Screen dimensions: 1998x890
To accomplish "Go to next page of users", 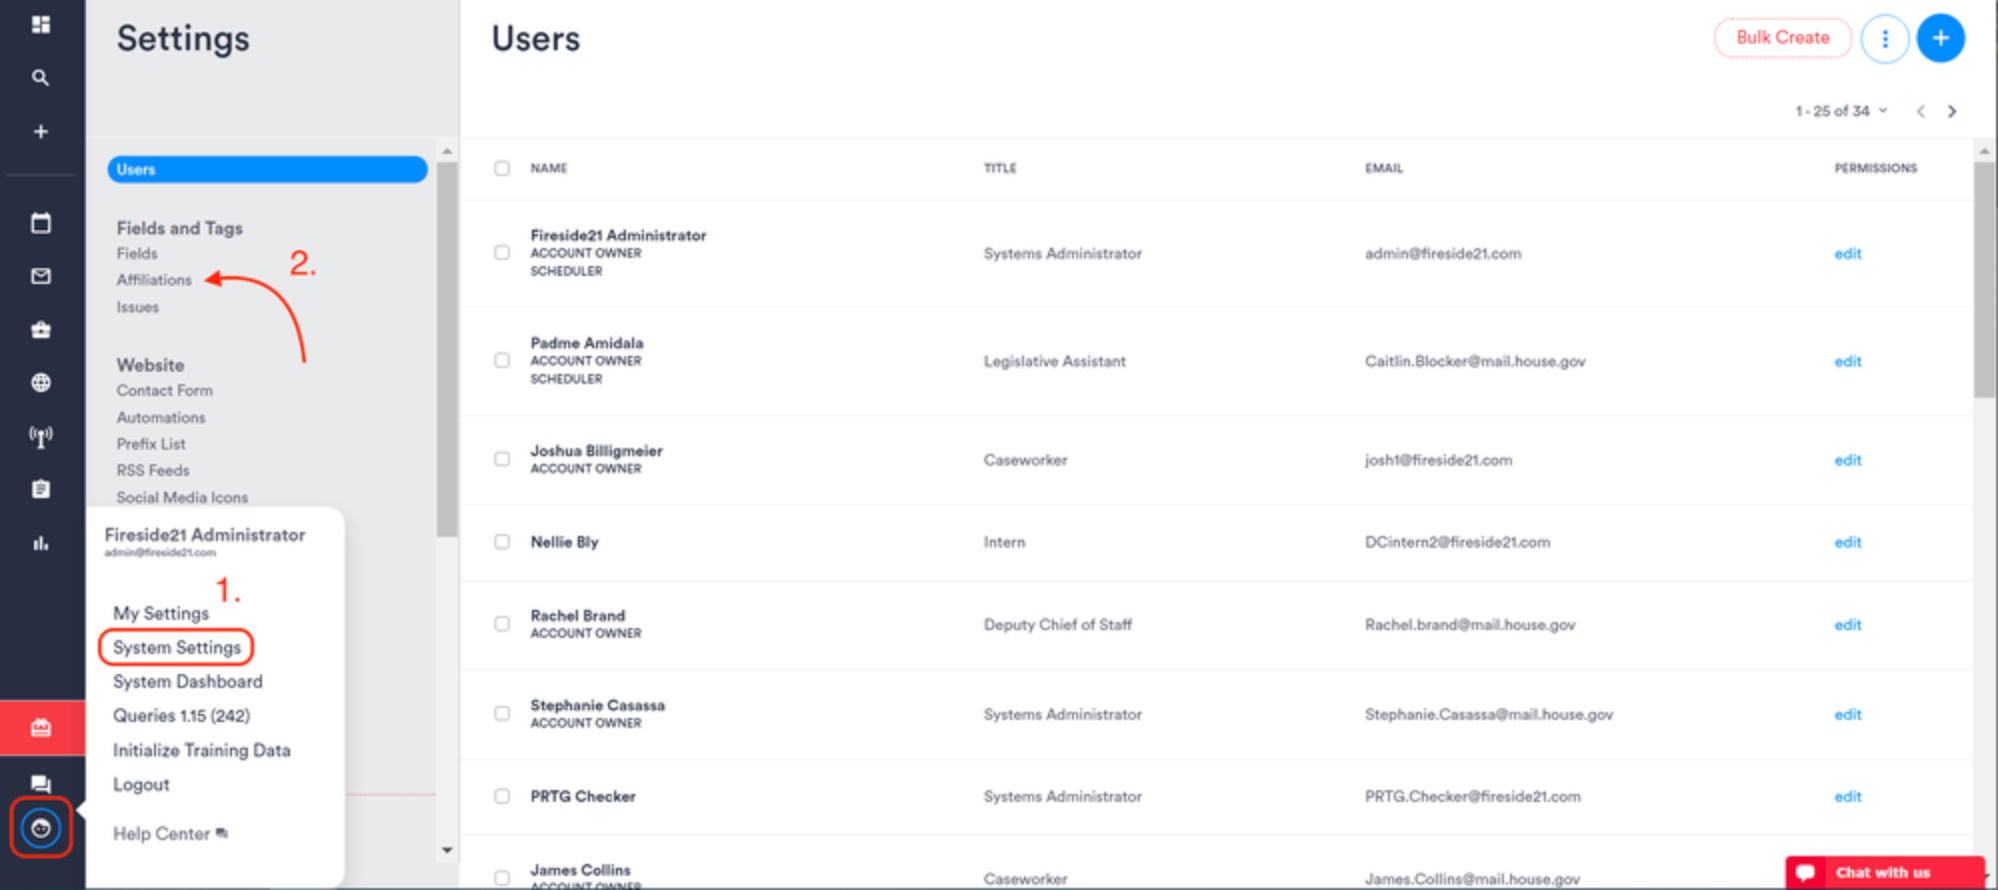I will click(x=1952, y=111).
